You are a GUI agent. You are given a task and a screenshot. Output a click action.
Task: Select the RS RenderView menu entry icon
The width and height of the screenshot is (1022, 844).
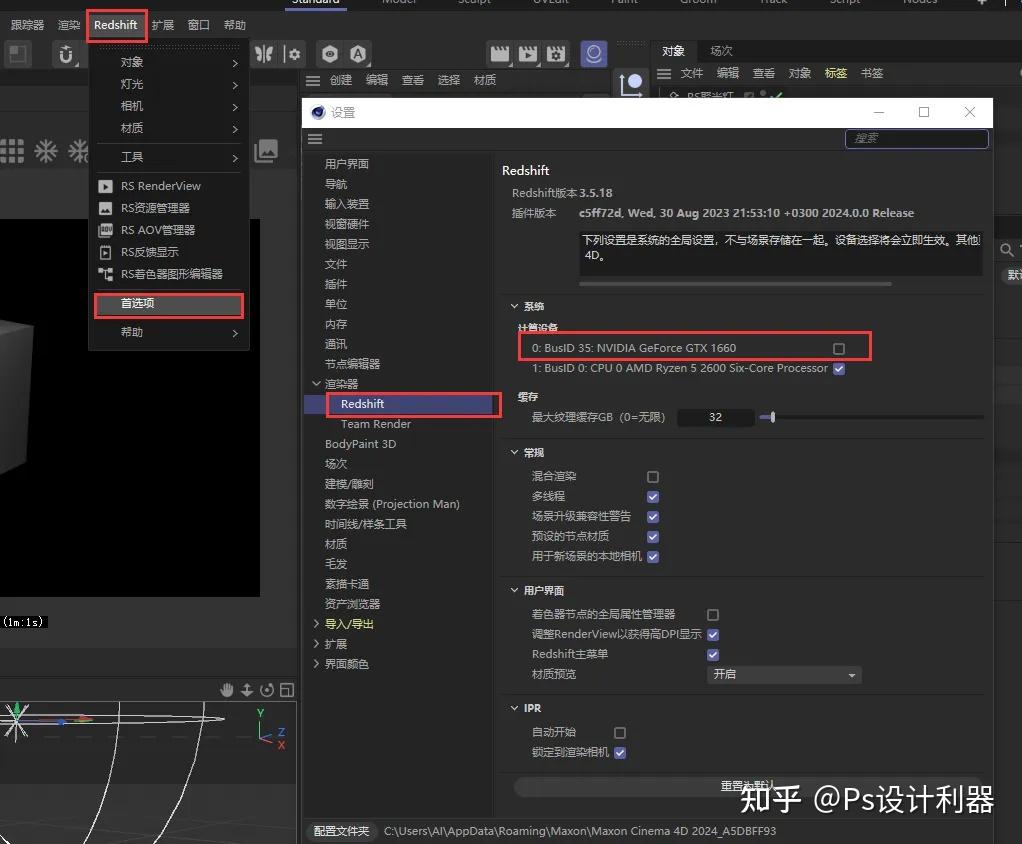(x=108, y=186)
